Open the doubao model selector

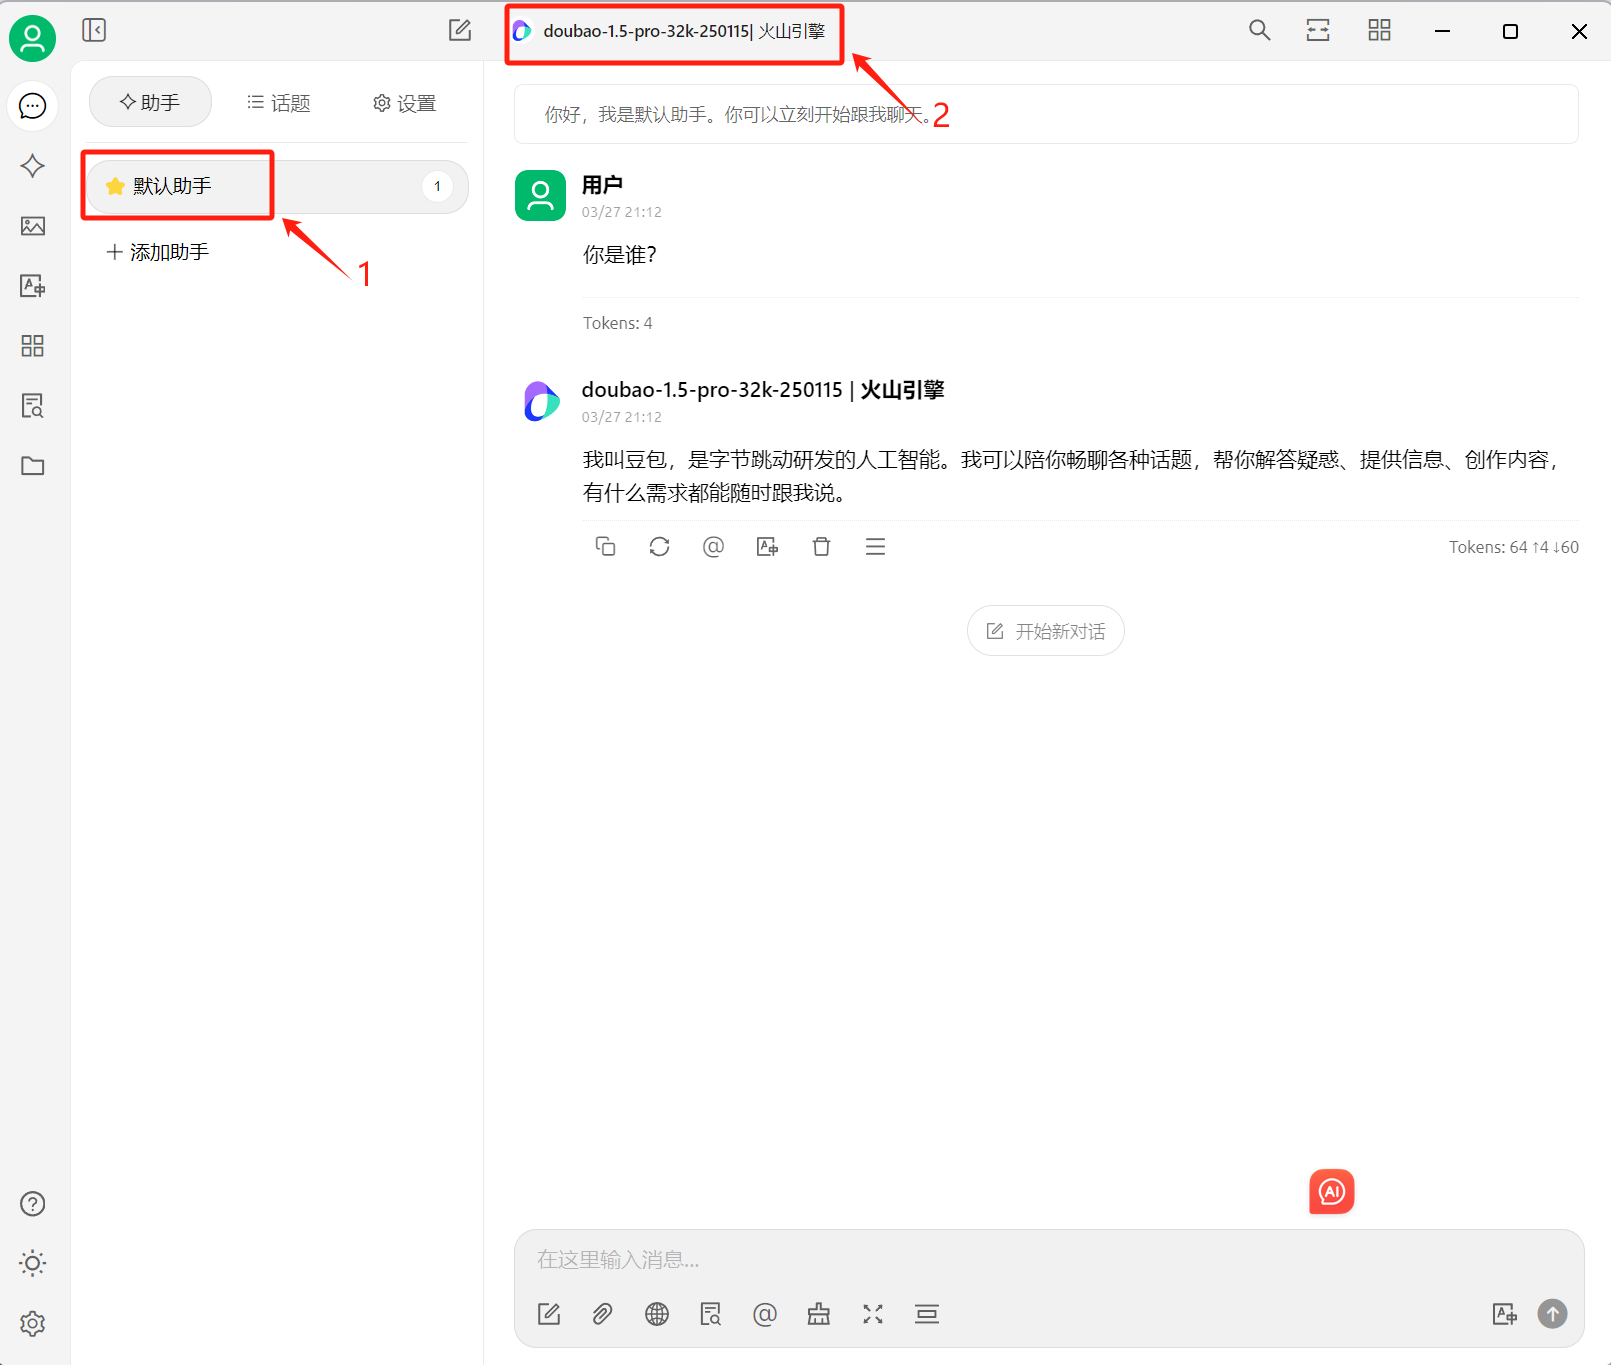671,31
